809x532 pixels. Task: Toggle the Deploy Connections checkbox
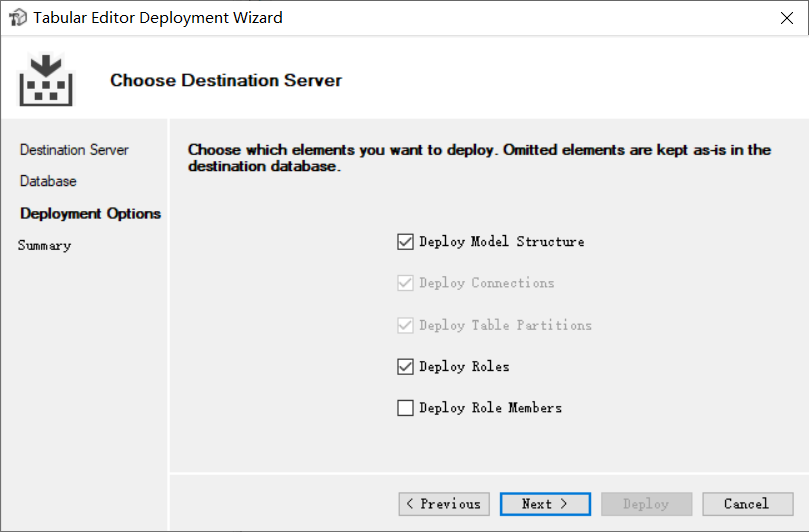[x=405, y=283]
